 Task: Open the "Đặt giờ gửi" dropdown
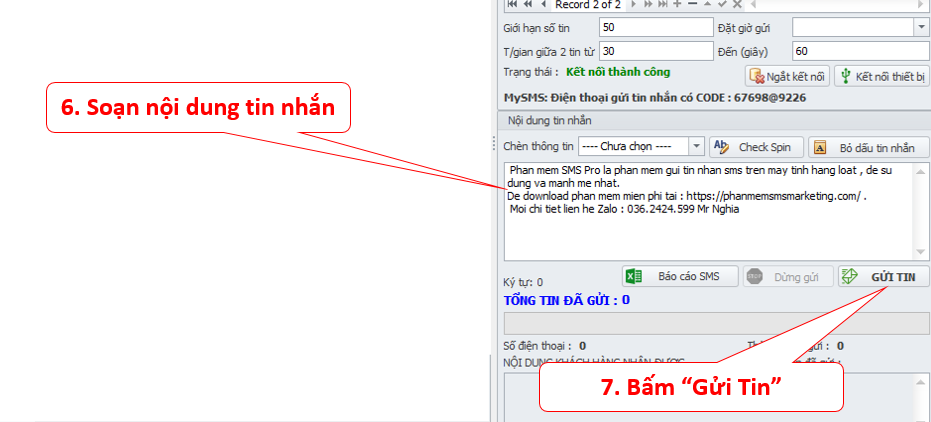(x=920, y=27)
